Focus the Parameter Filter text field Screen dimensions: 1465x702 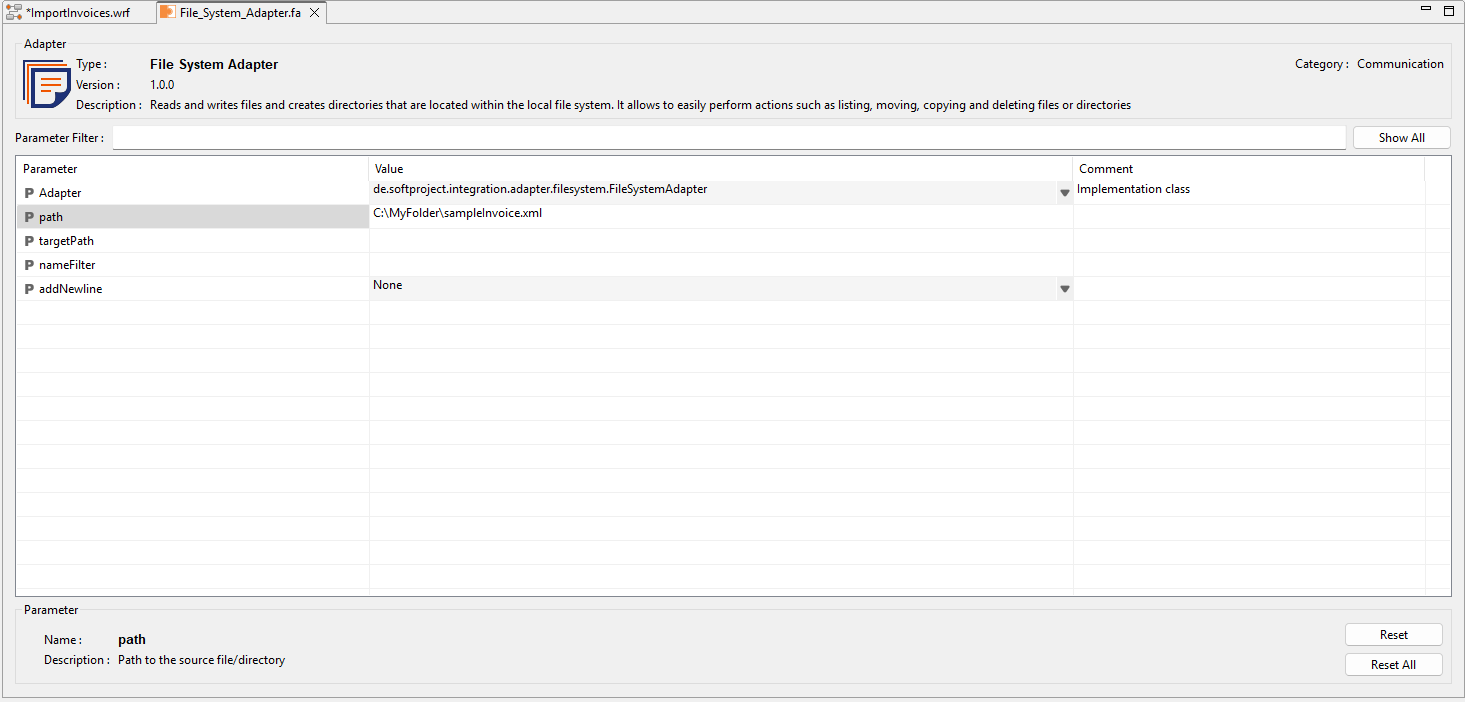click(728, 138)
